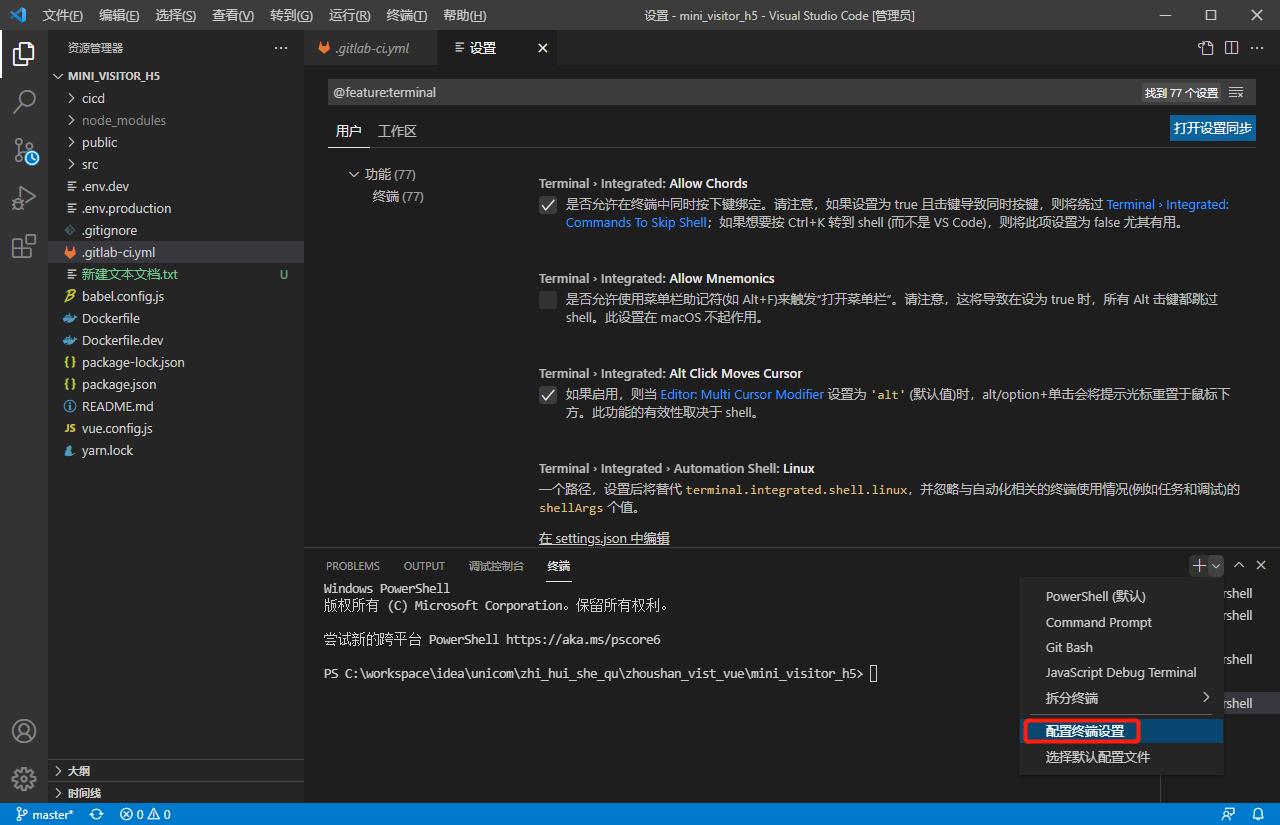Select JavaScript Debug Terminal menu entry
This screenshot has height=825, width=1280.
pos(1121,672)
